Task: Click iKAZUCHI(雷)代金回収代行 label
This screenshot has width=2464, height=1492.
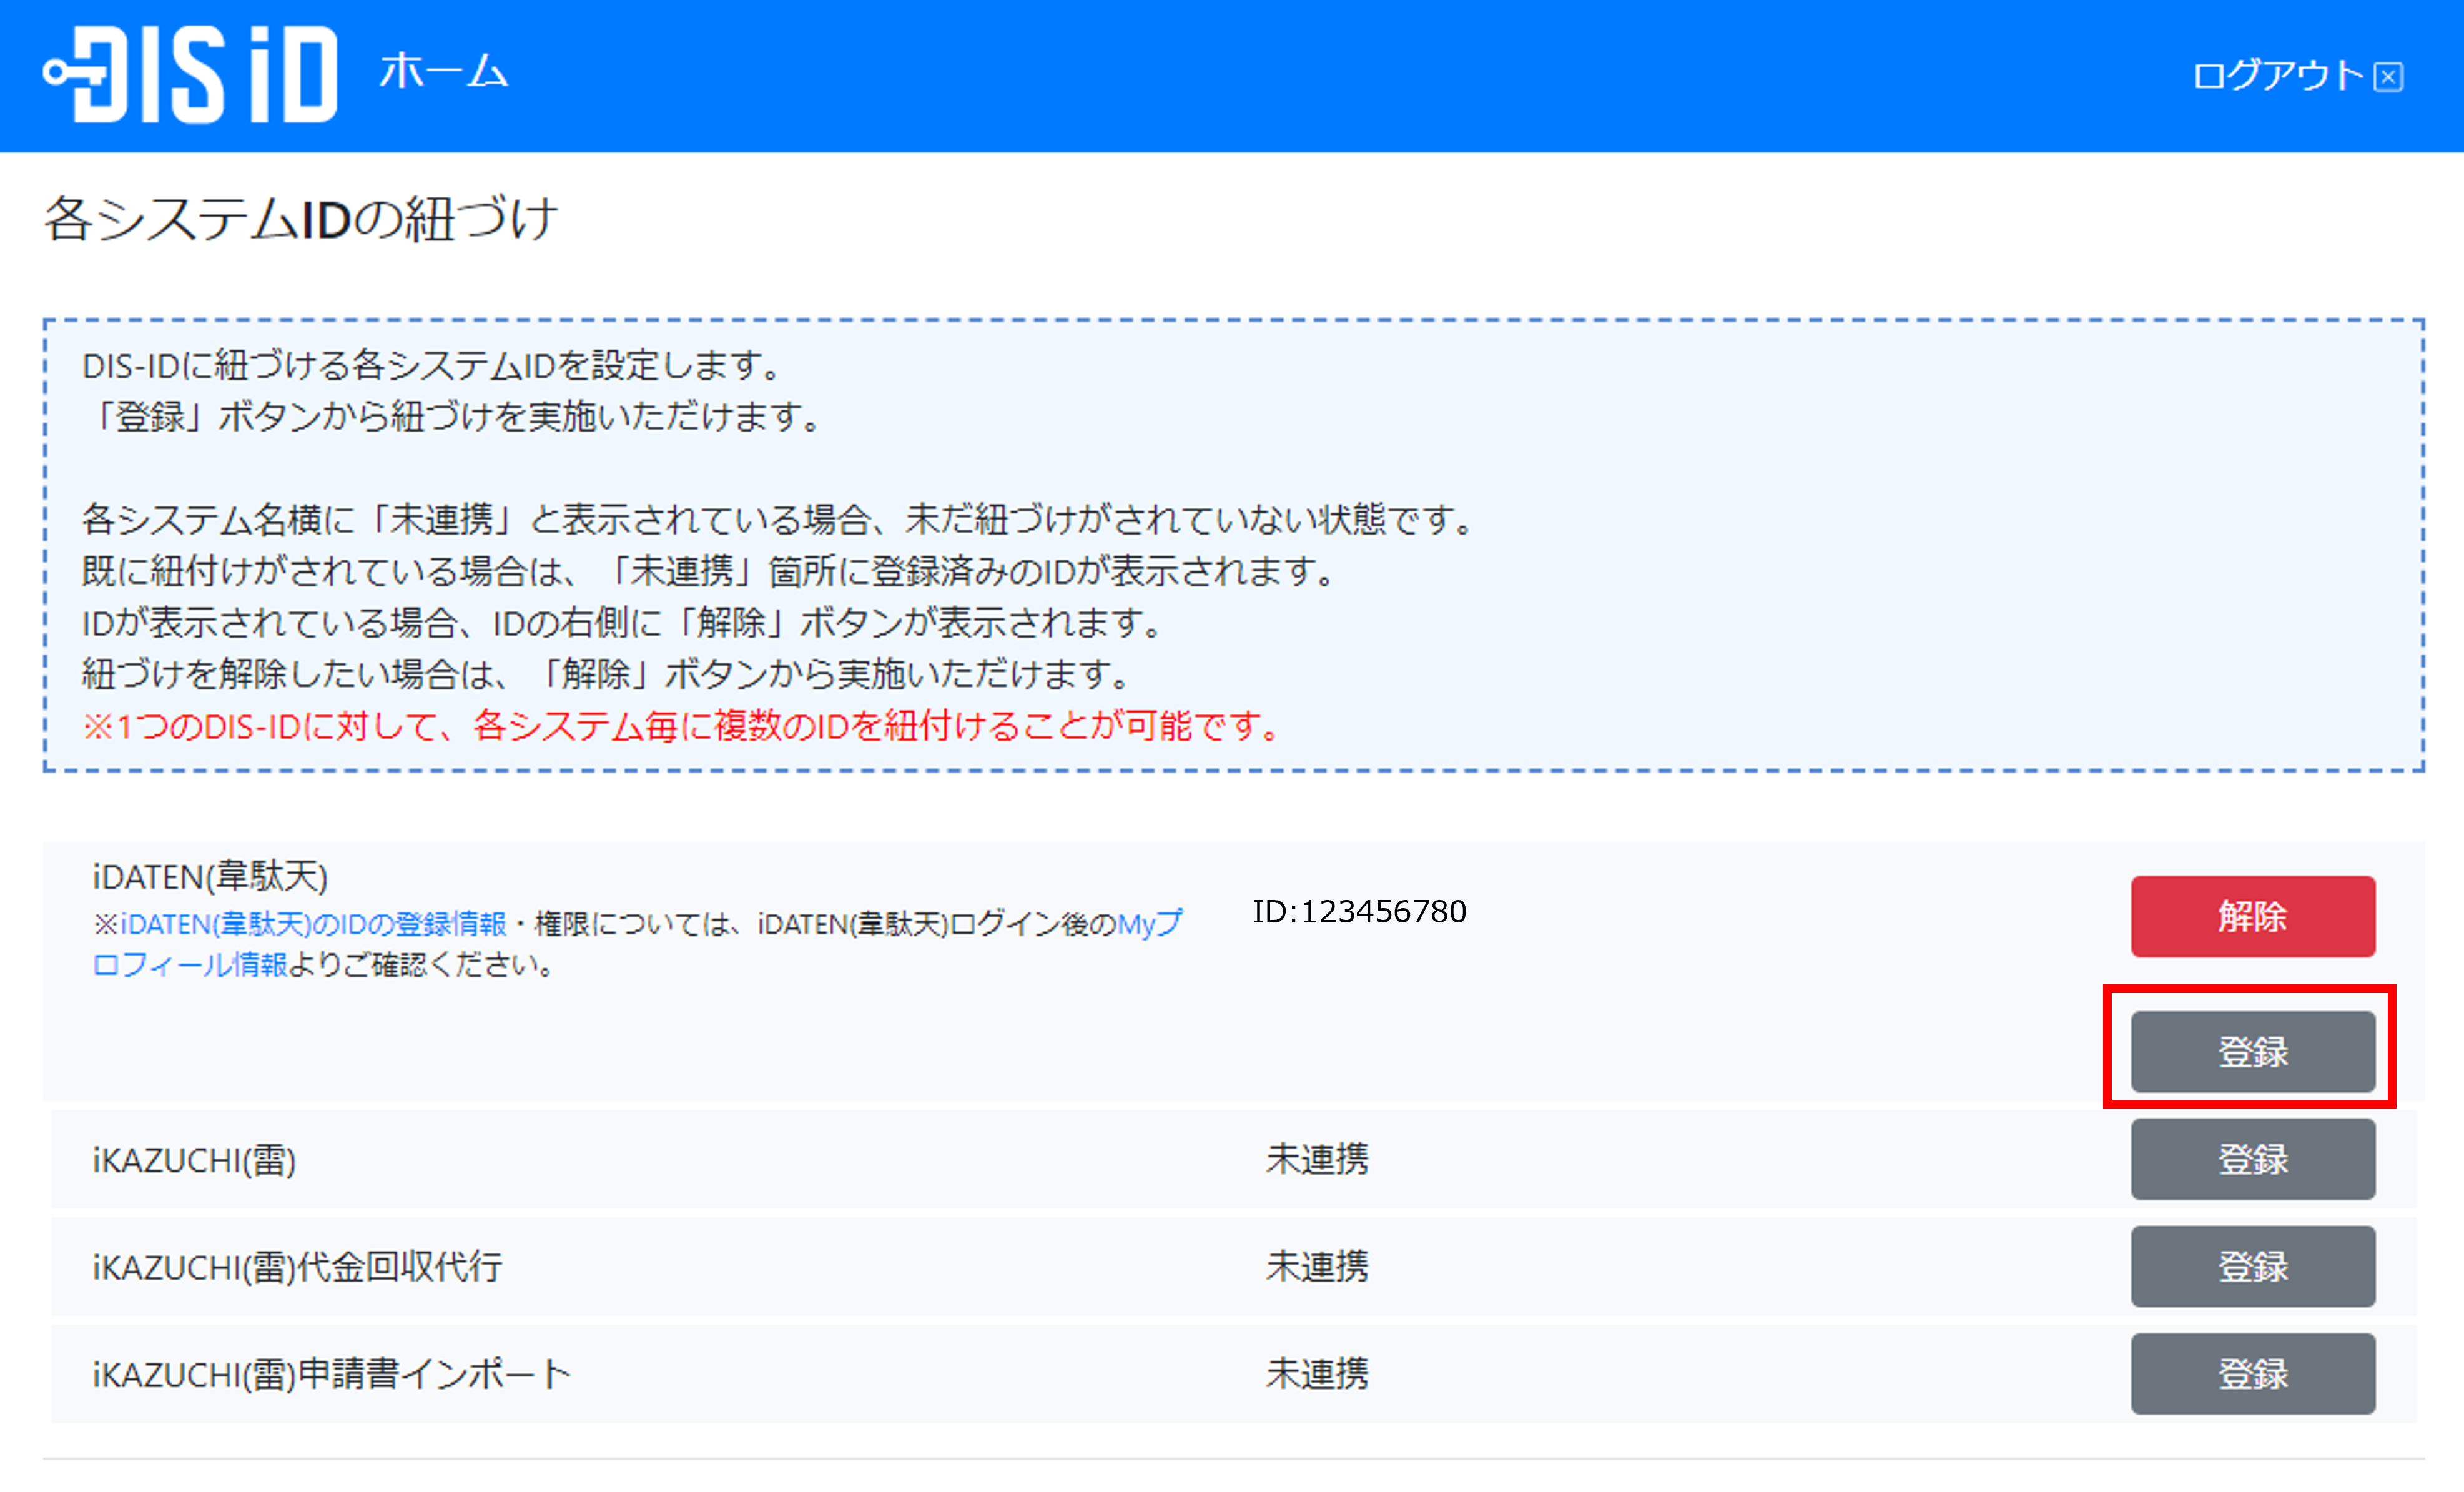Action: coord(297,1267)
